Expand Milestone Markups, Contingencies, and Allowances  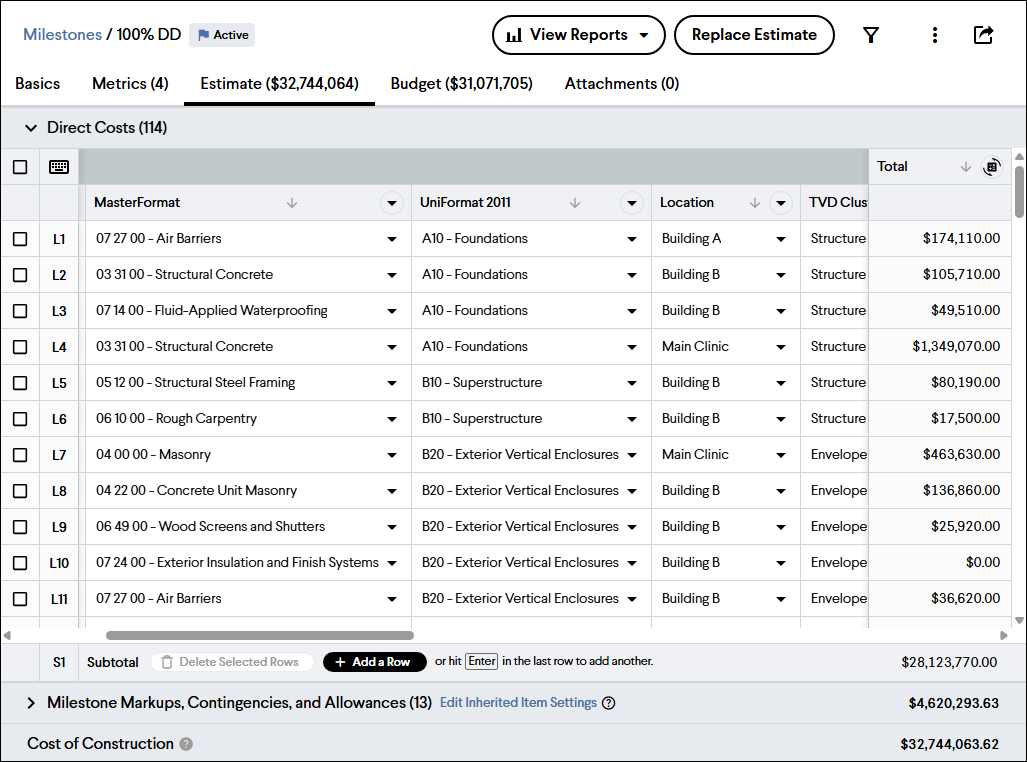point(30,703)
